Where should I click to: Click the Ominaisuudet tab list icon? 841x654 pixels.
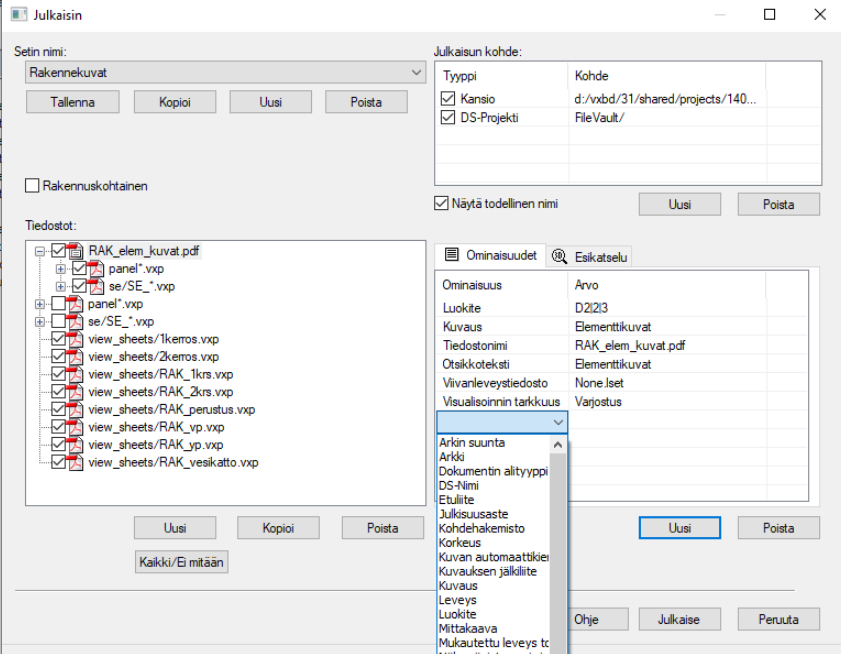point(451,256)
